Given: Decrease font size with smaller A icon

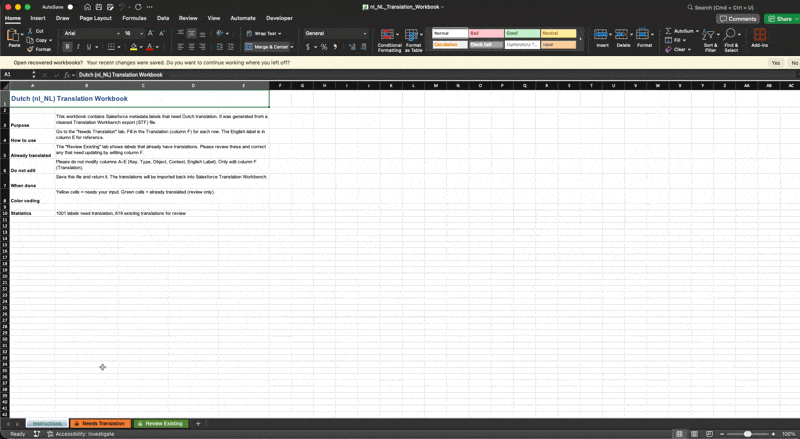Looking at the screenshot, I should point(162,33).
